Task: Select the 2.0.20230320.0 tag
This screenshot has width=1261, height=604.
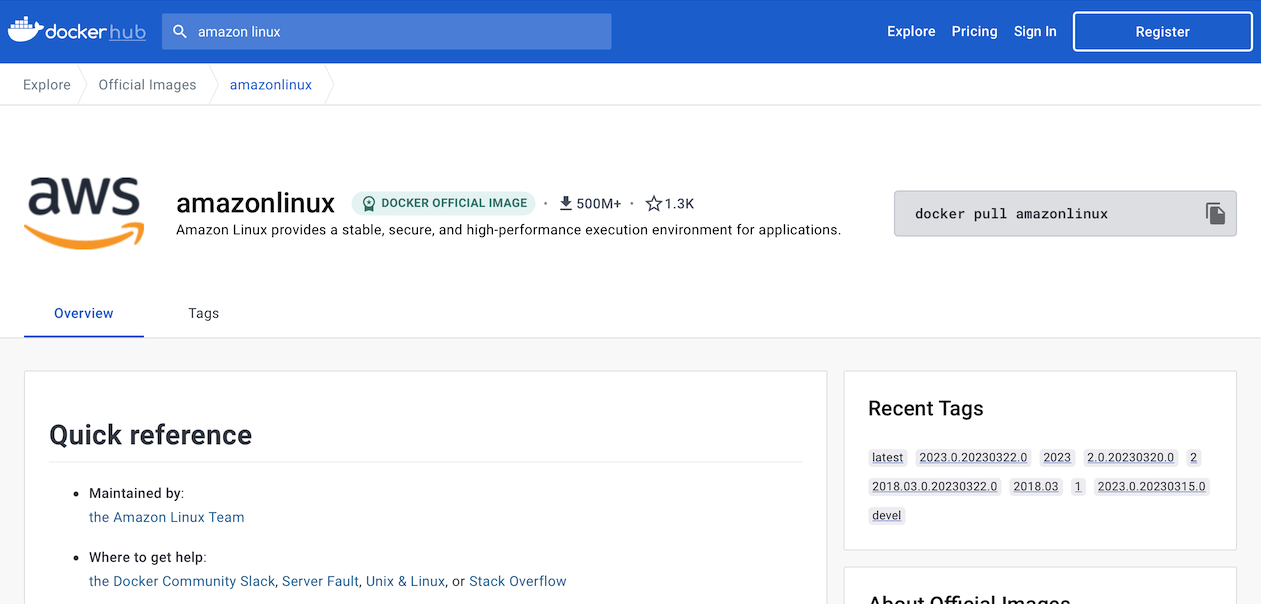Action: (x=1130, y=458)
